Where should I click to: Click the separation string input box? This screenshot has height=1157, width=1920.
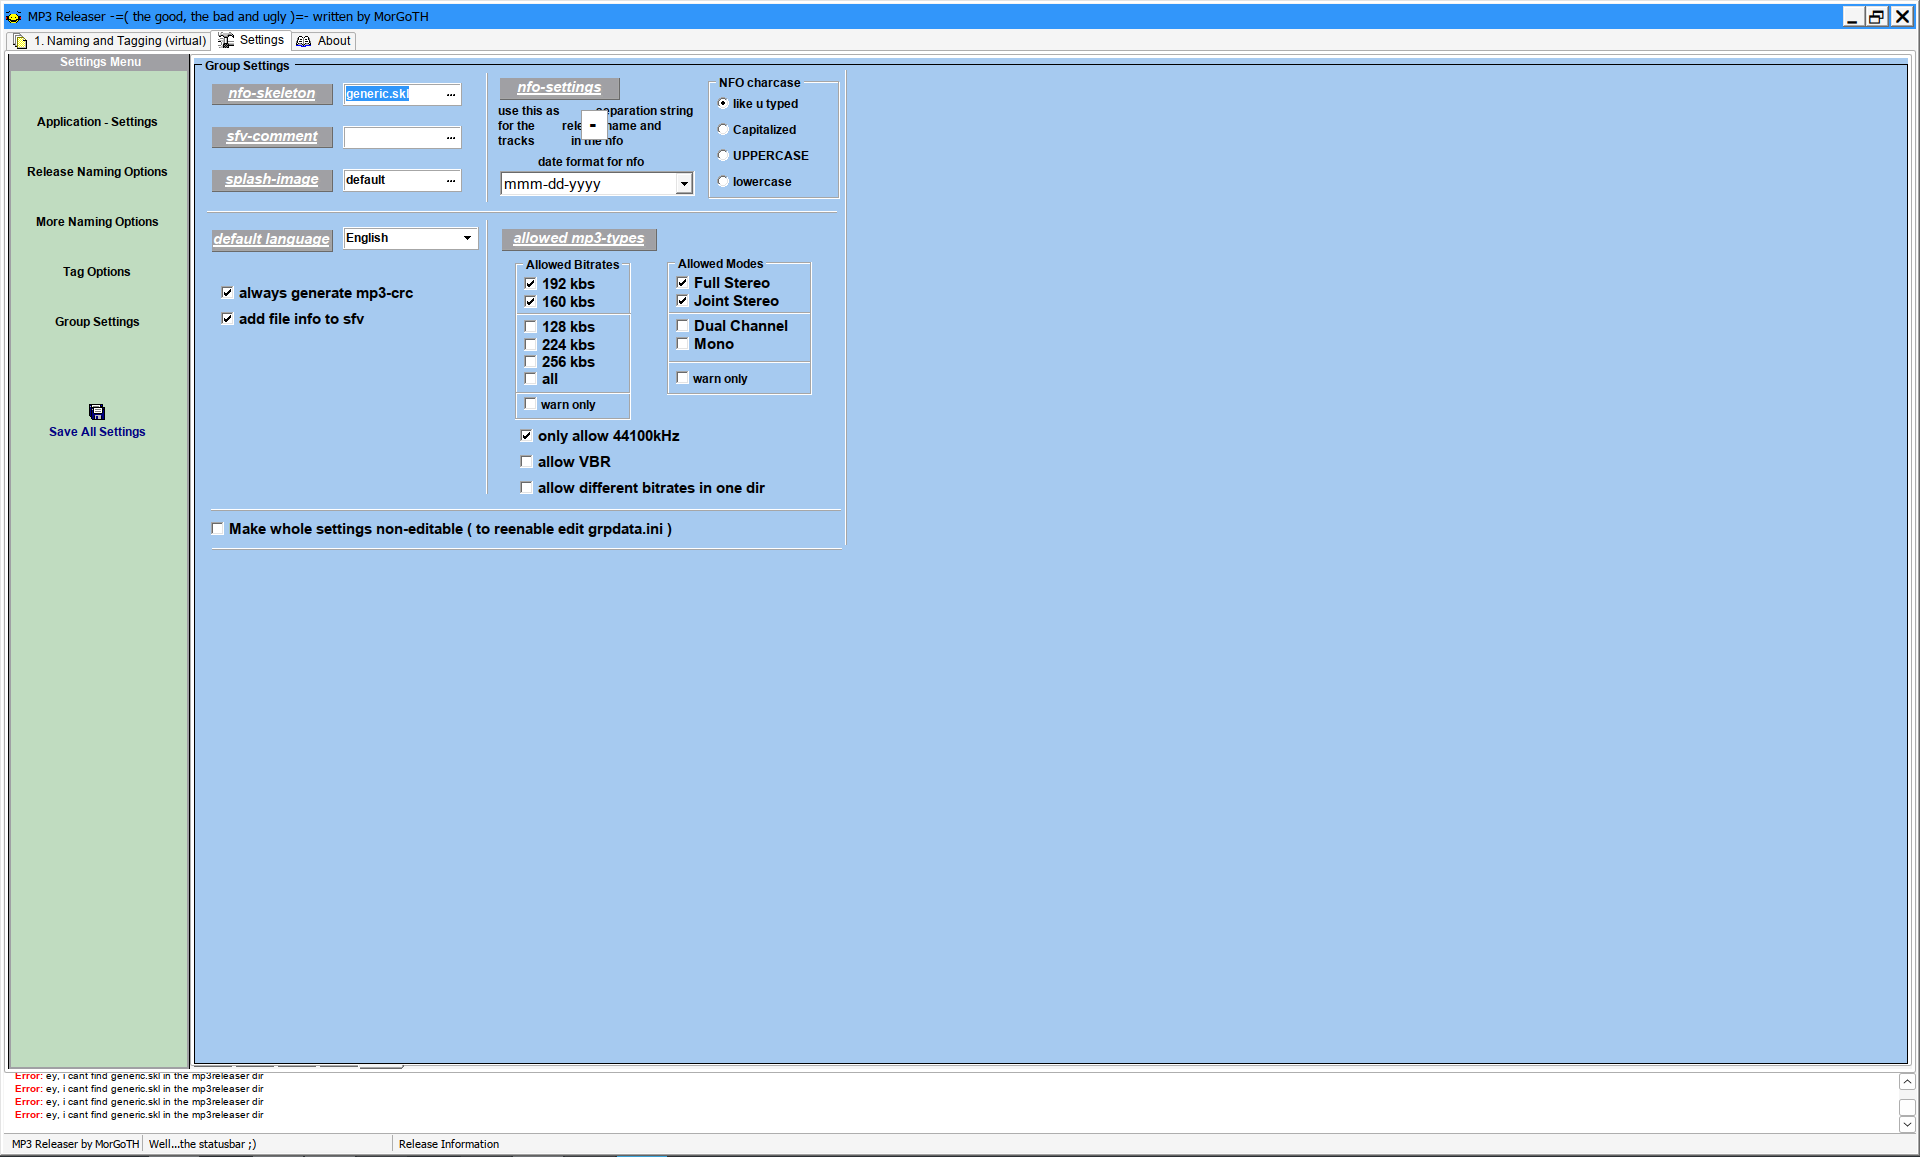pos(593,126)
